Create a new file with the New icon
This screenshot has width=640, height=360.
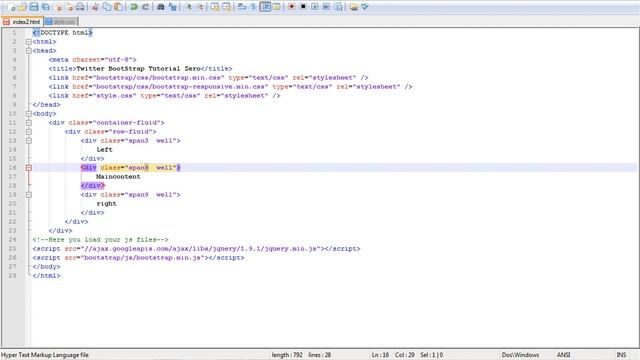11,7
